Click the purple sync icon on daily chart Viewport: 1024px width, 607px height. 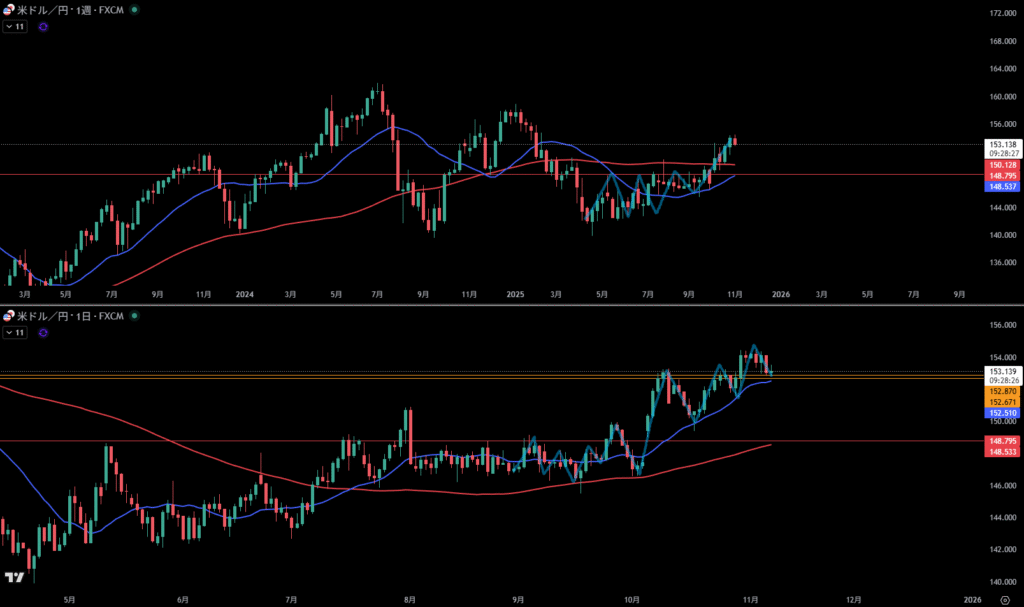[x=42, y=334]
